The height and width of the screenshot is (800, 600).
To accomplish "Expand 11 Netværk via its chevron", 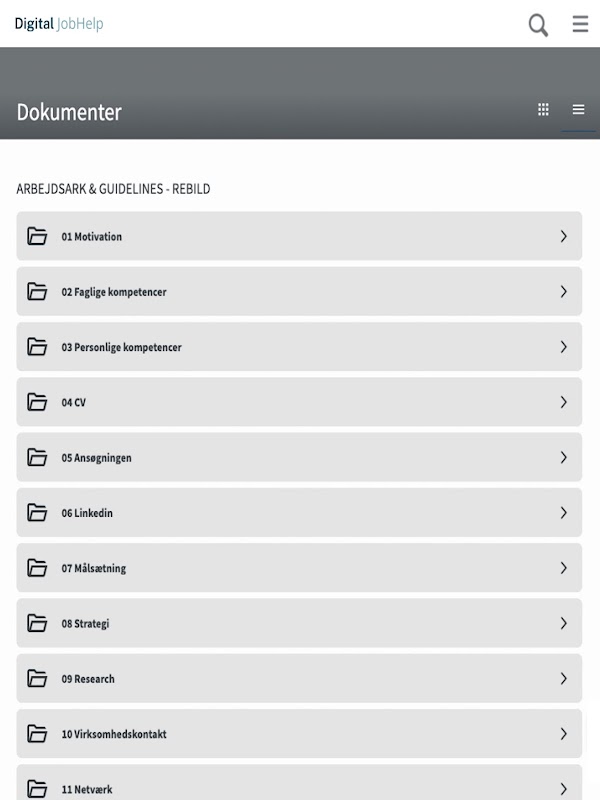I will pyautogui.click(x=563, y=789).
